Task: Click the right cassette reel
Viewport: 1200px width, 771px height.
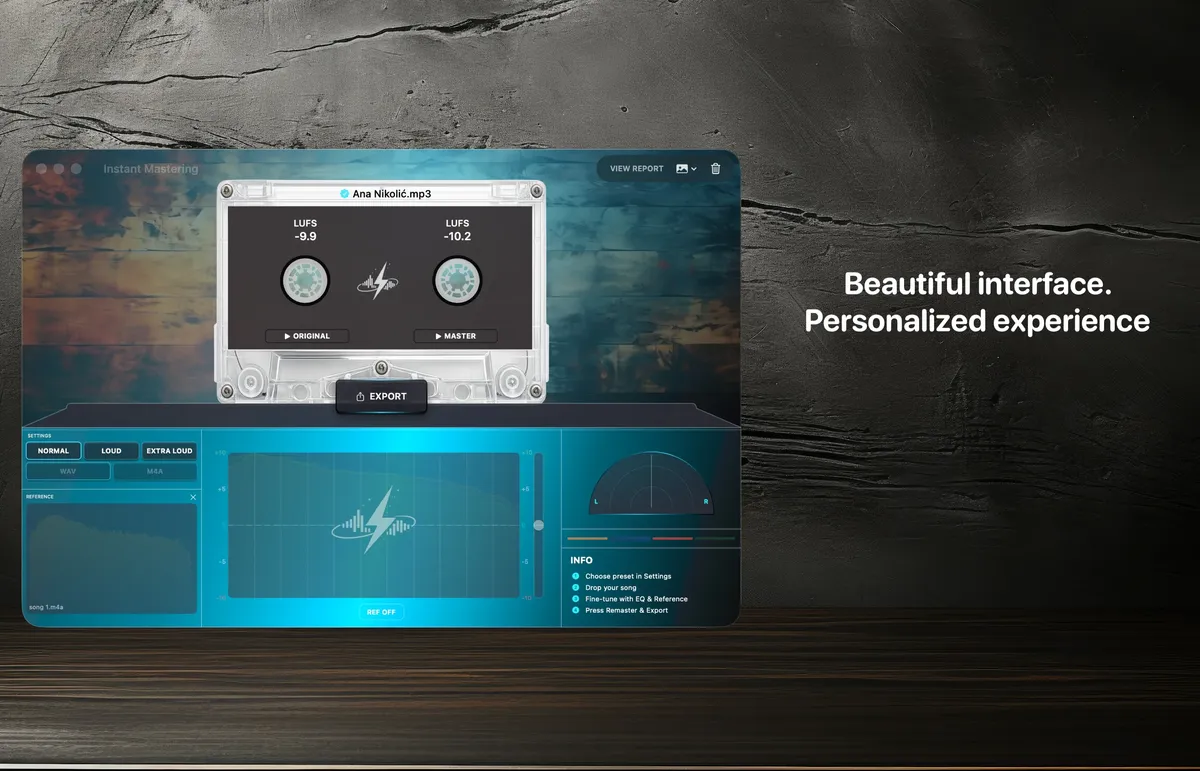Action: (457, 281)
